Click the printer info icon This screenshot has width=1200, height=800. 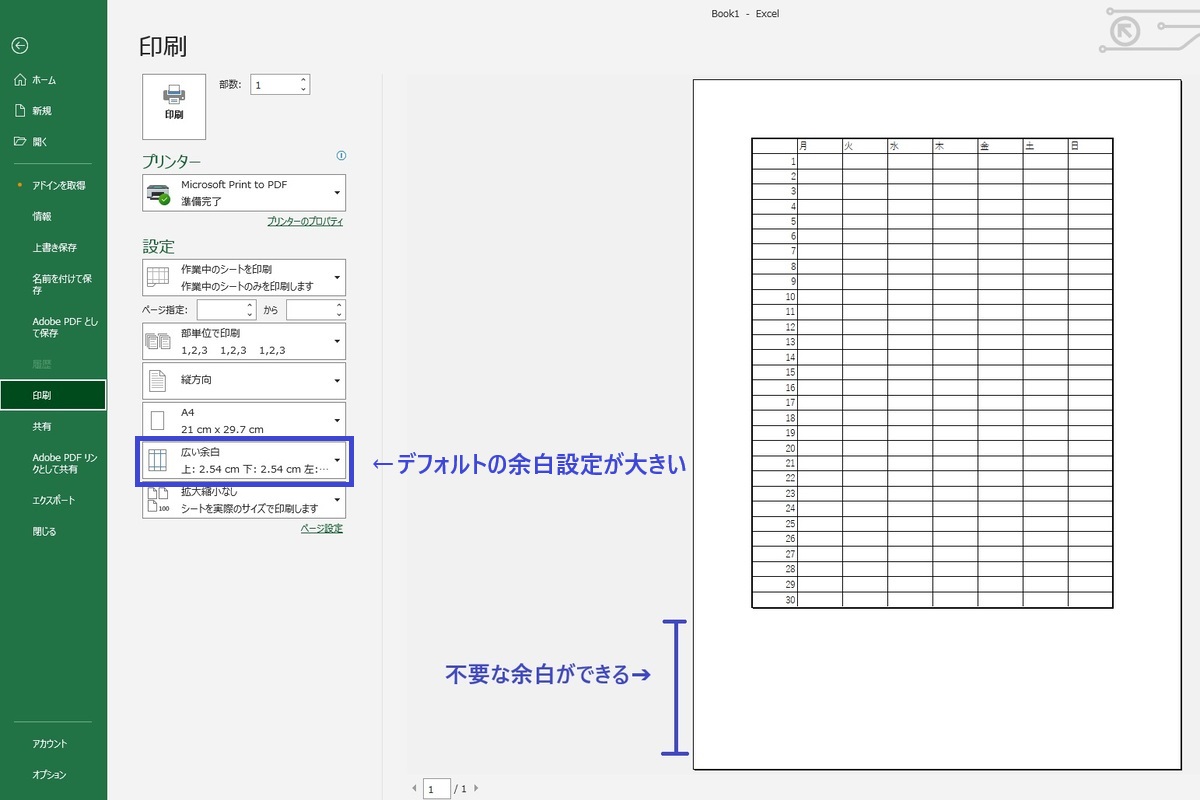[x=341, y=156]
